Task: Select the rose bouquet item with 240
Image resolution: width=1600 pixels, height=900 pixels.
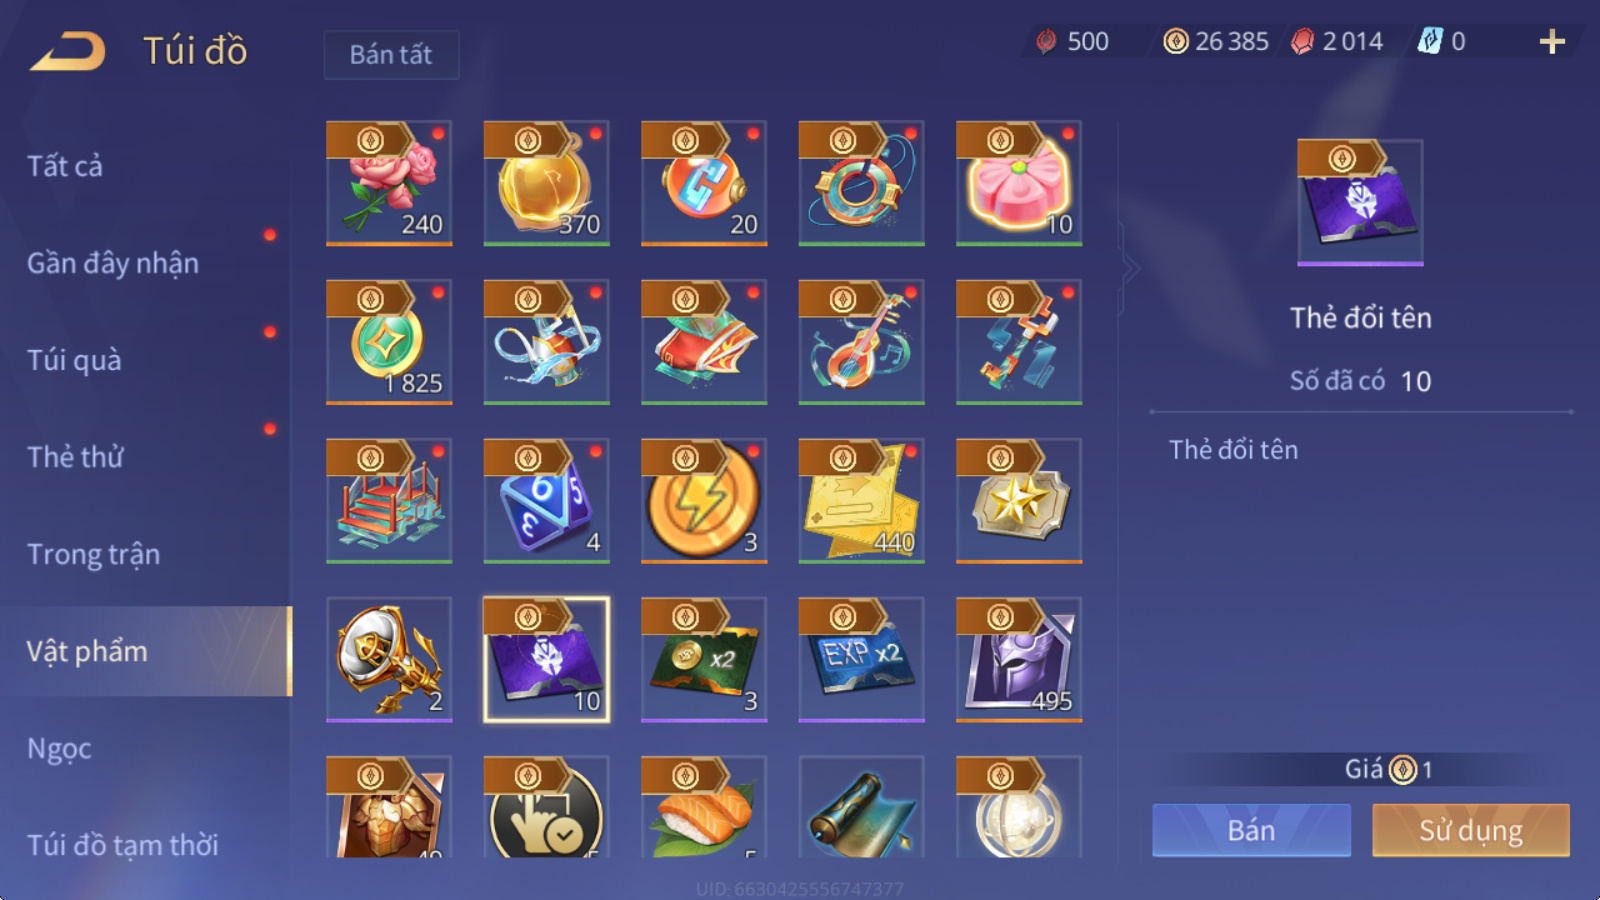Action: (389, 183)
